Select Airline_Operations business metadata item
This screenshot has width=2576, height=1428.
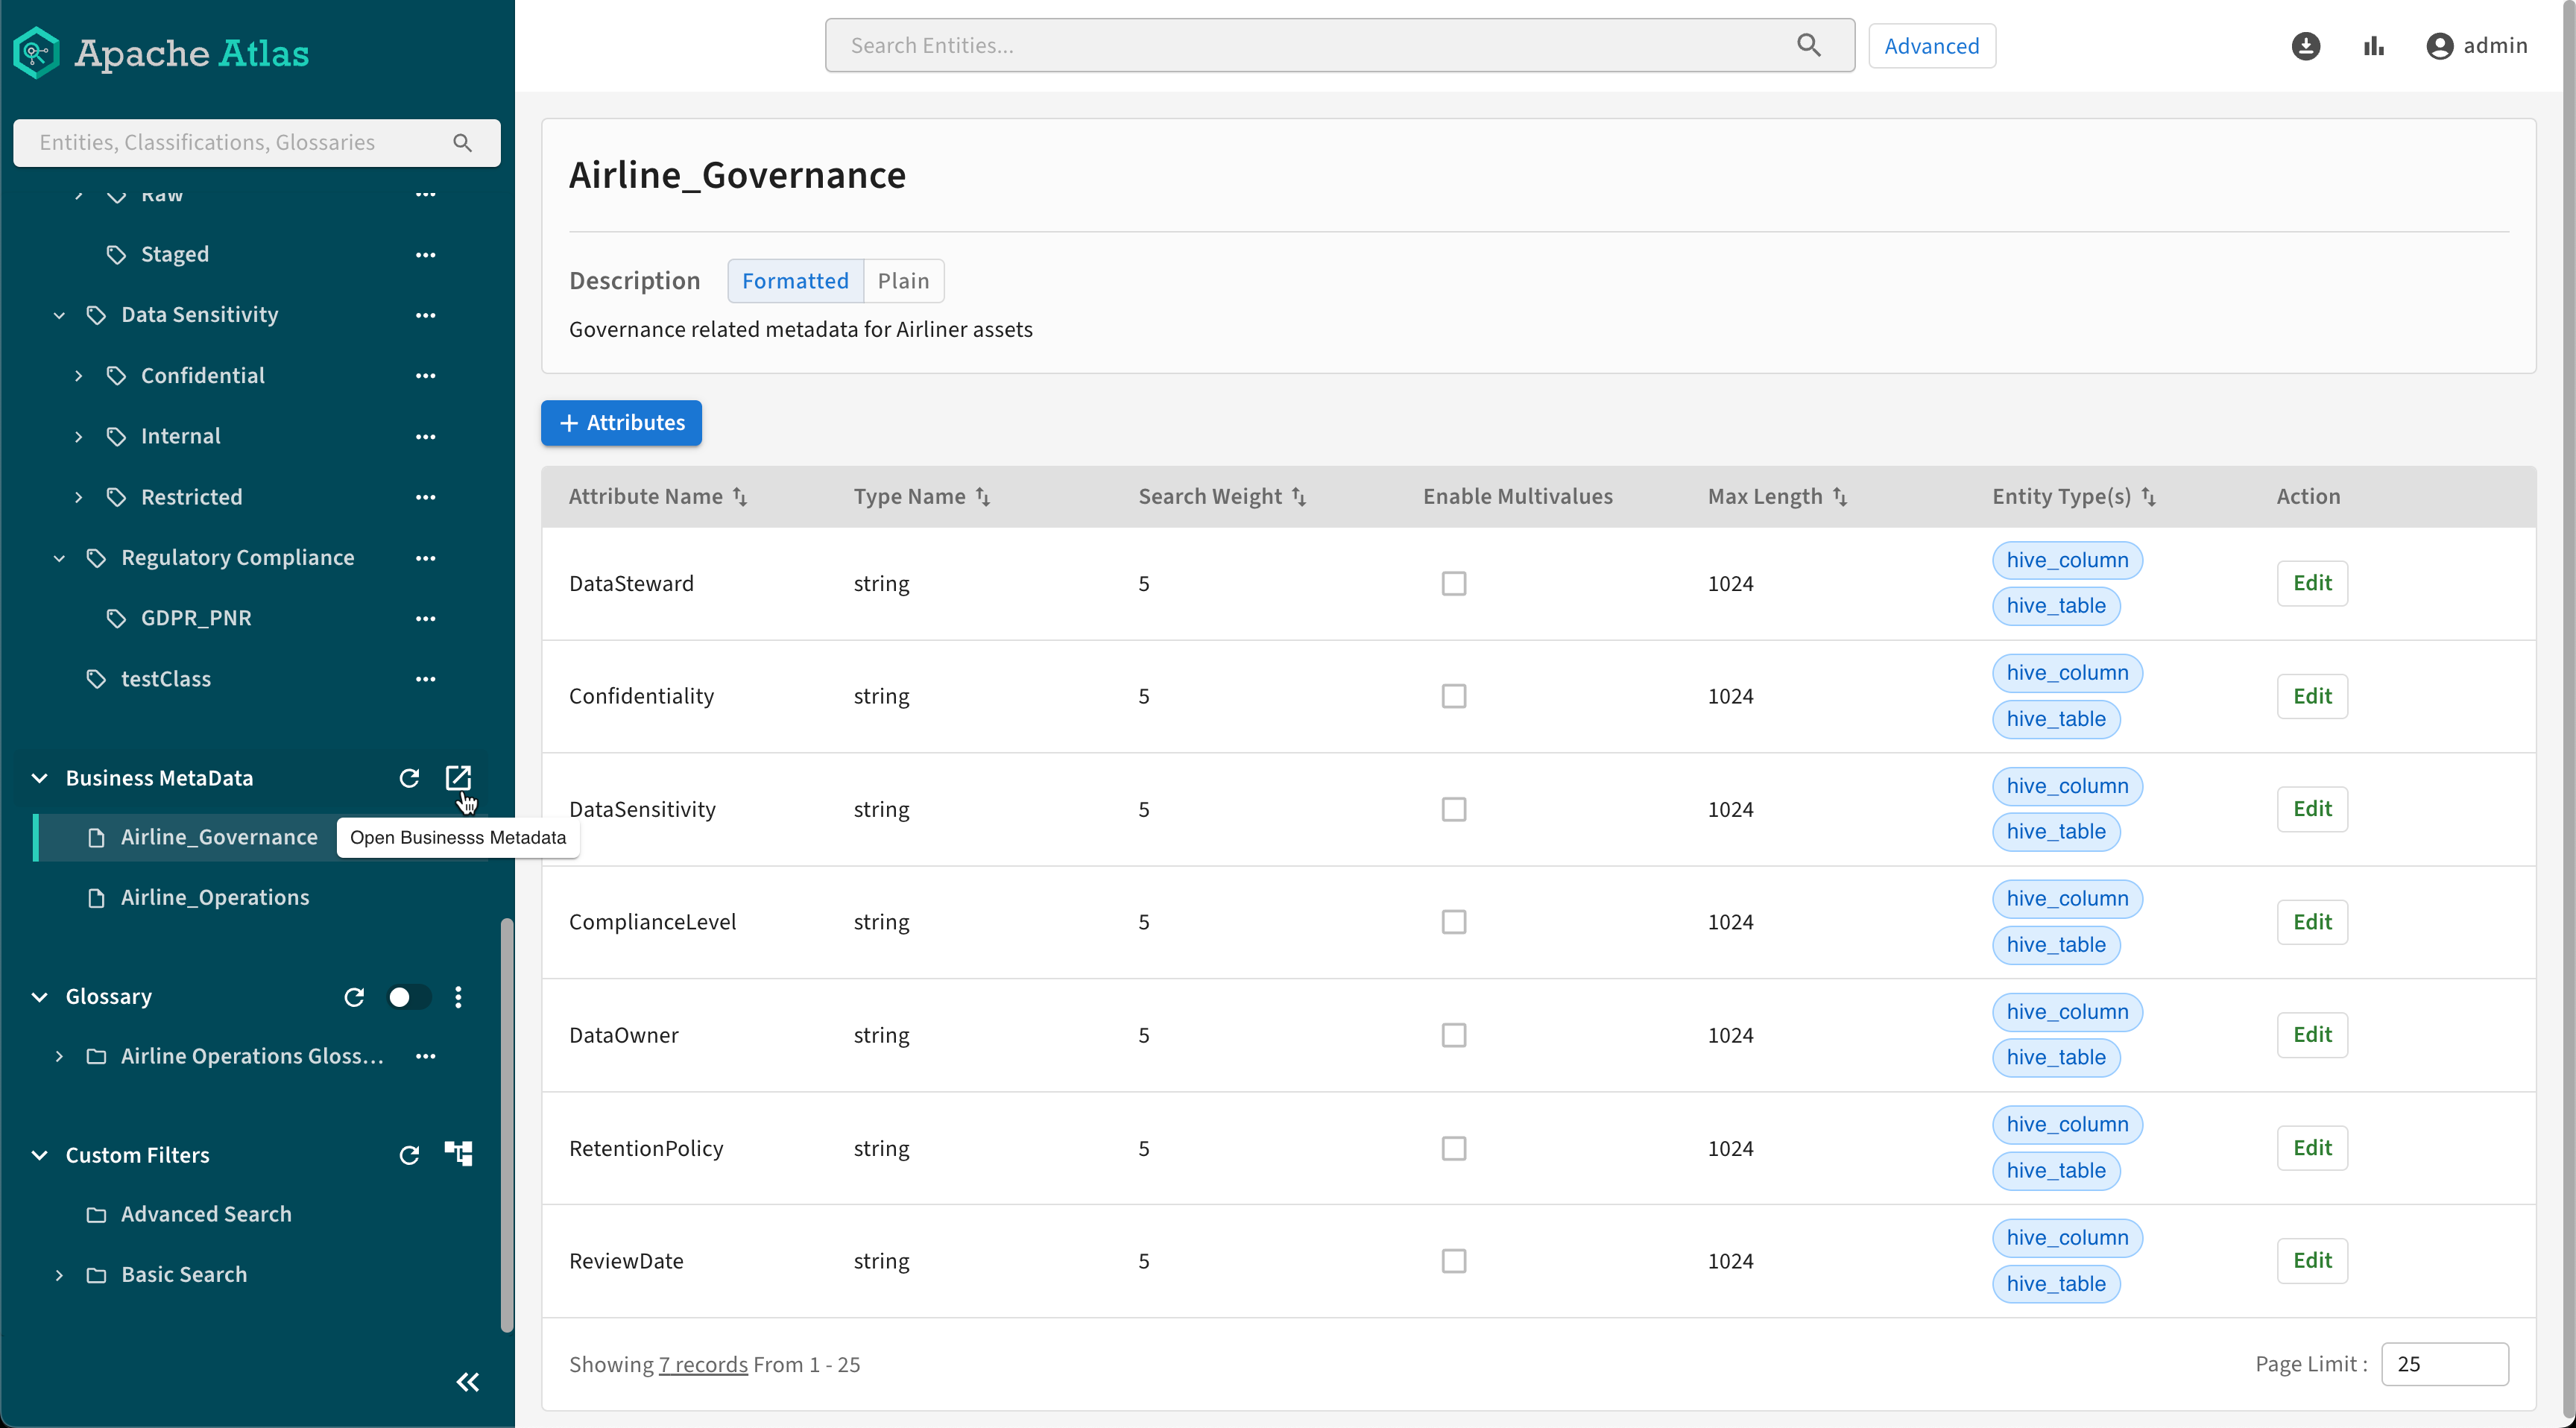pyautogui.click(x=215, y=897)
